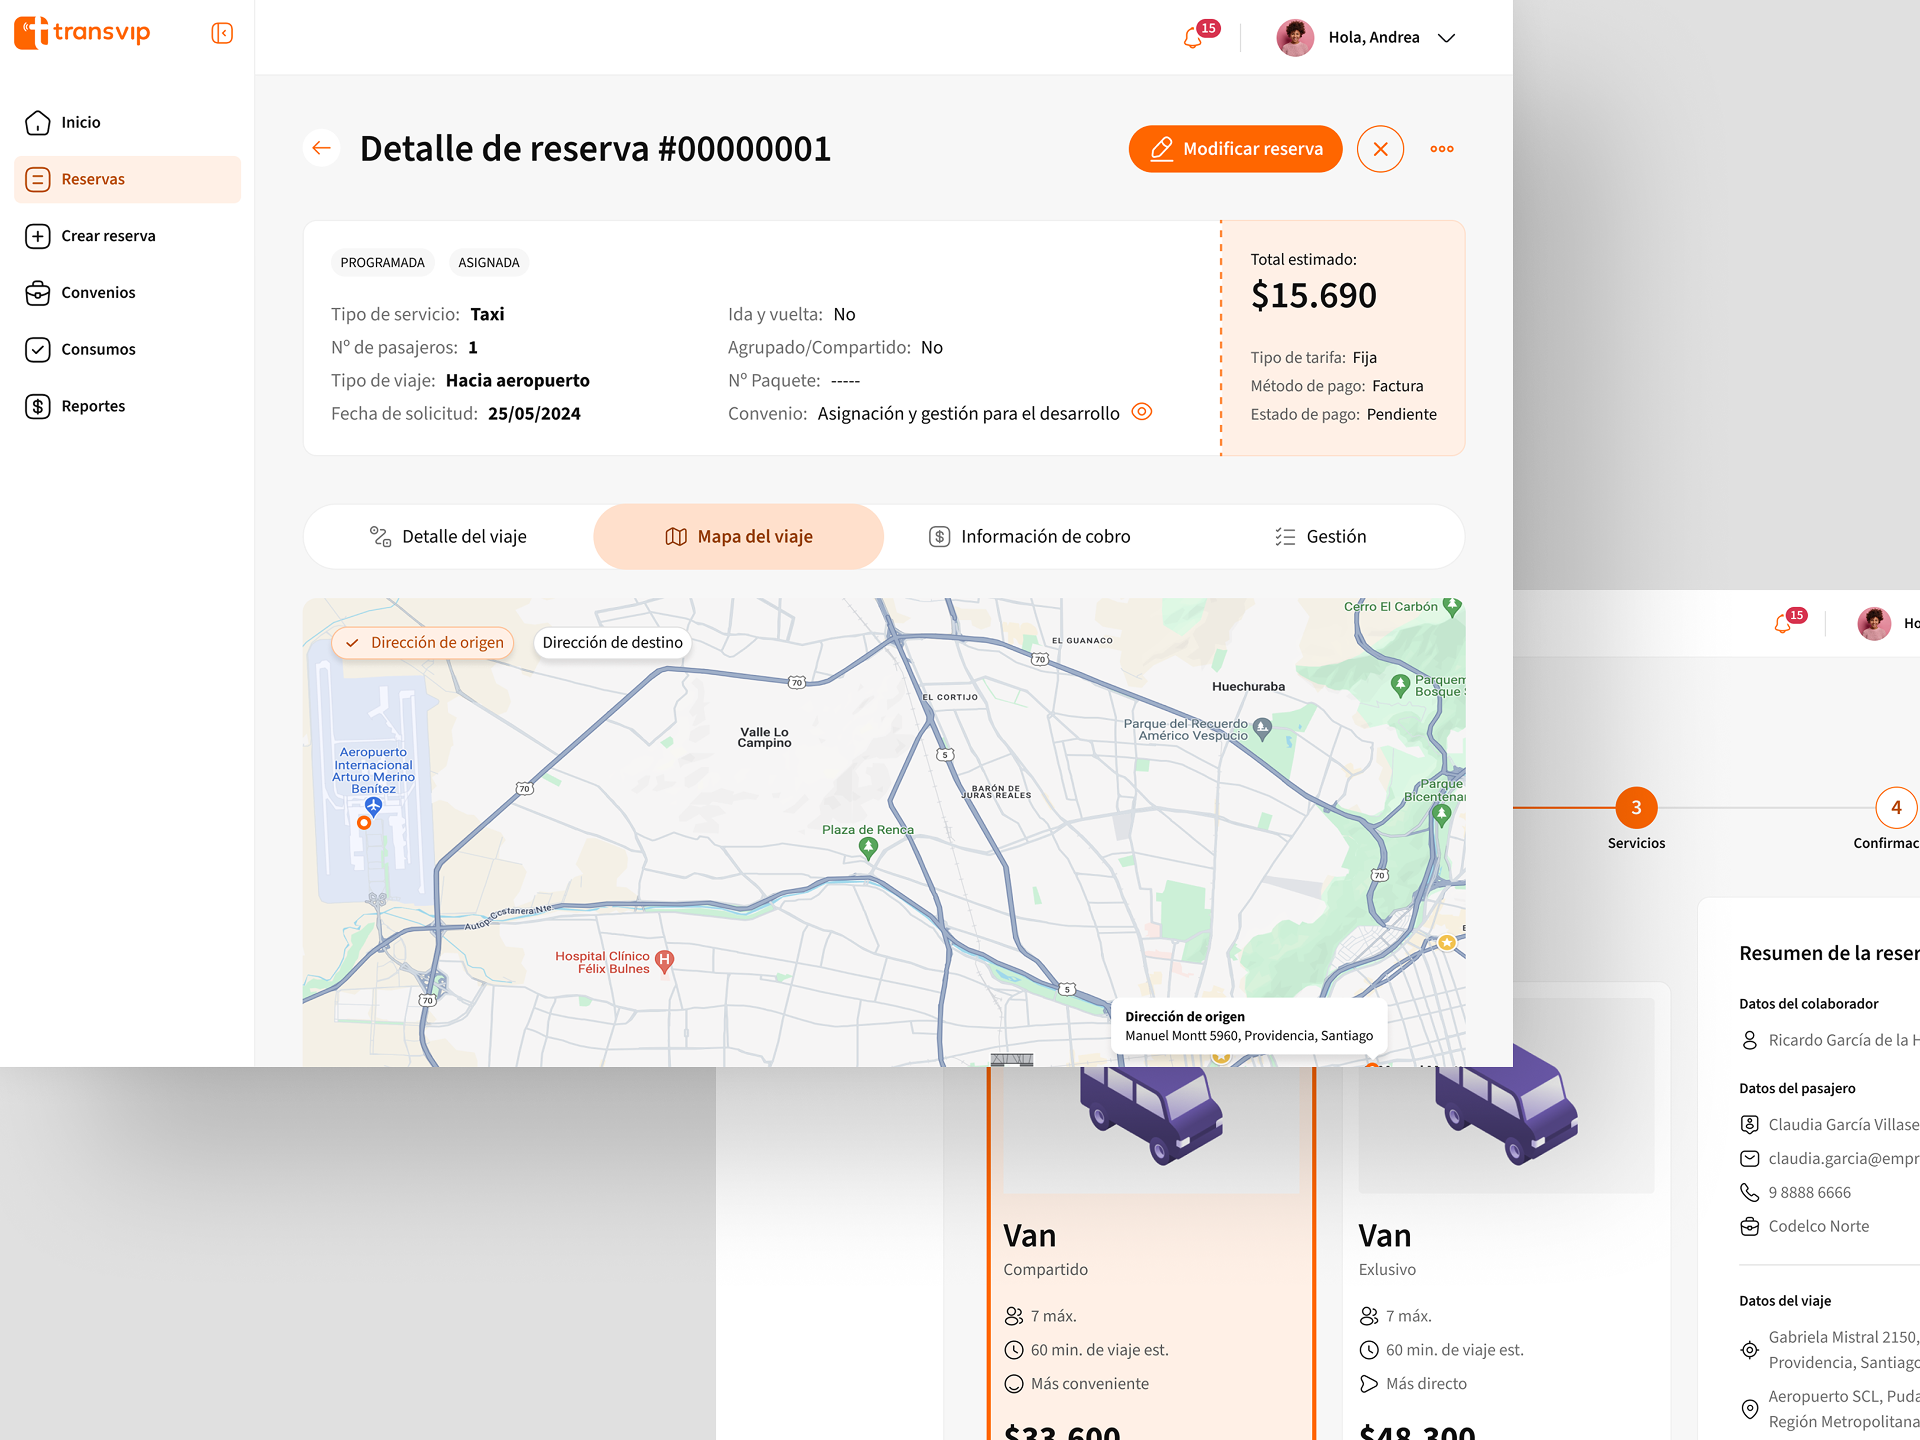Click the Hospital Clínico Félix Bulnes pin
The width and height of the screenshot is (1920, 1440).
pyautogui.click(x=664, y=960)
